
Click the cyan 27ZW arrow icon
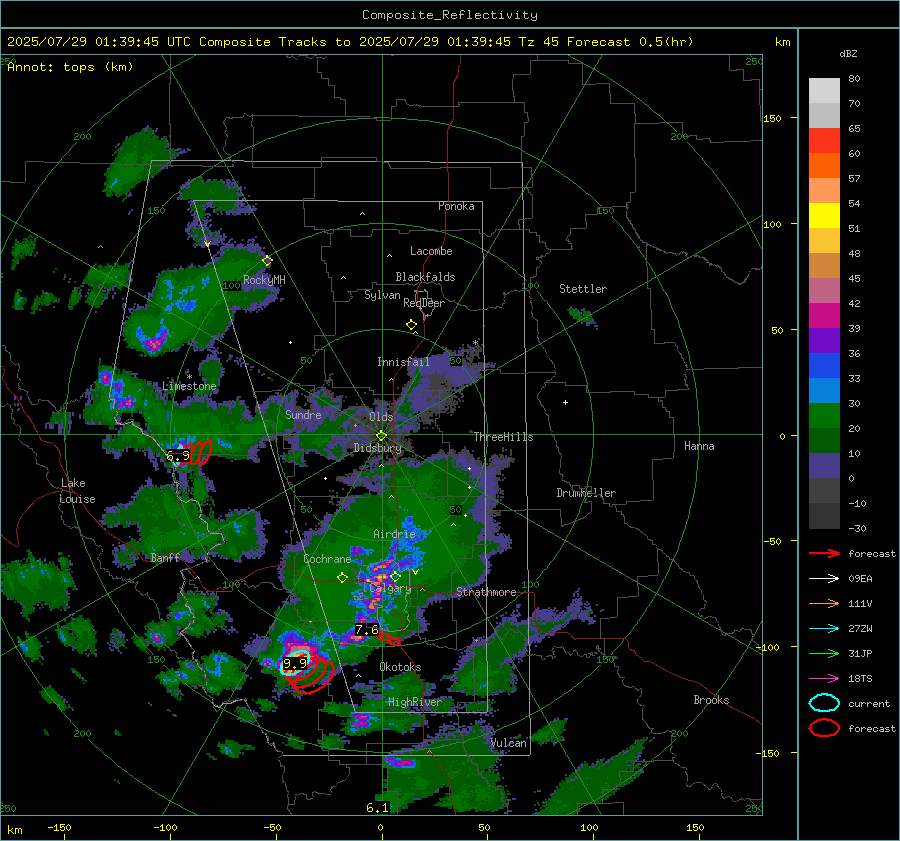tap(824, 629)
